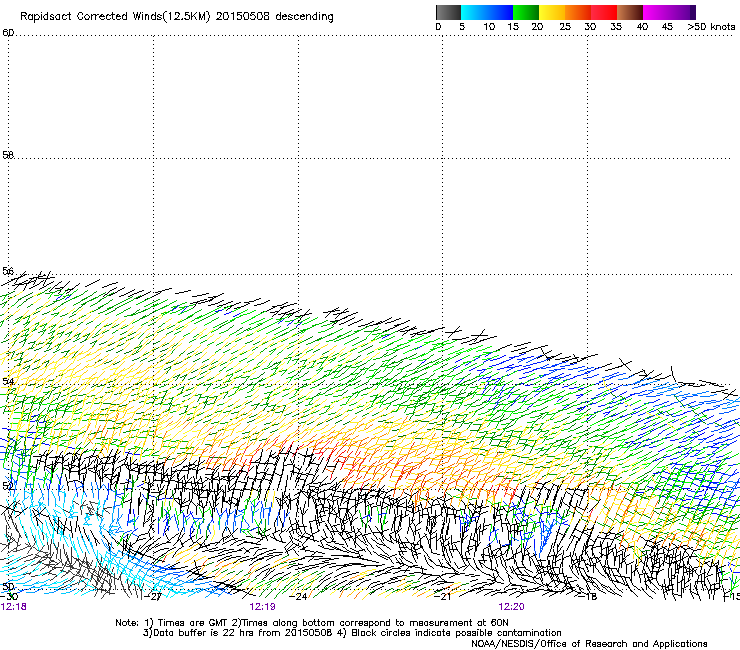Click the date "20150508 descending" in title
The height and width of the screenshot is (650, 740).
[275, 17]
